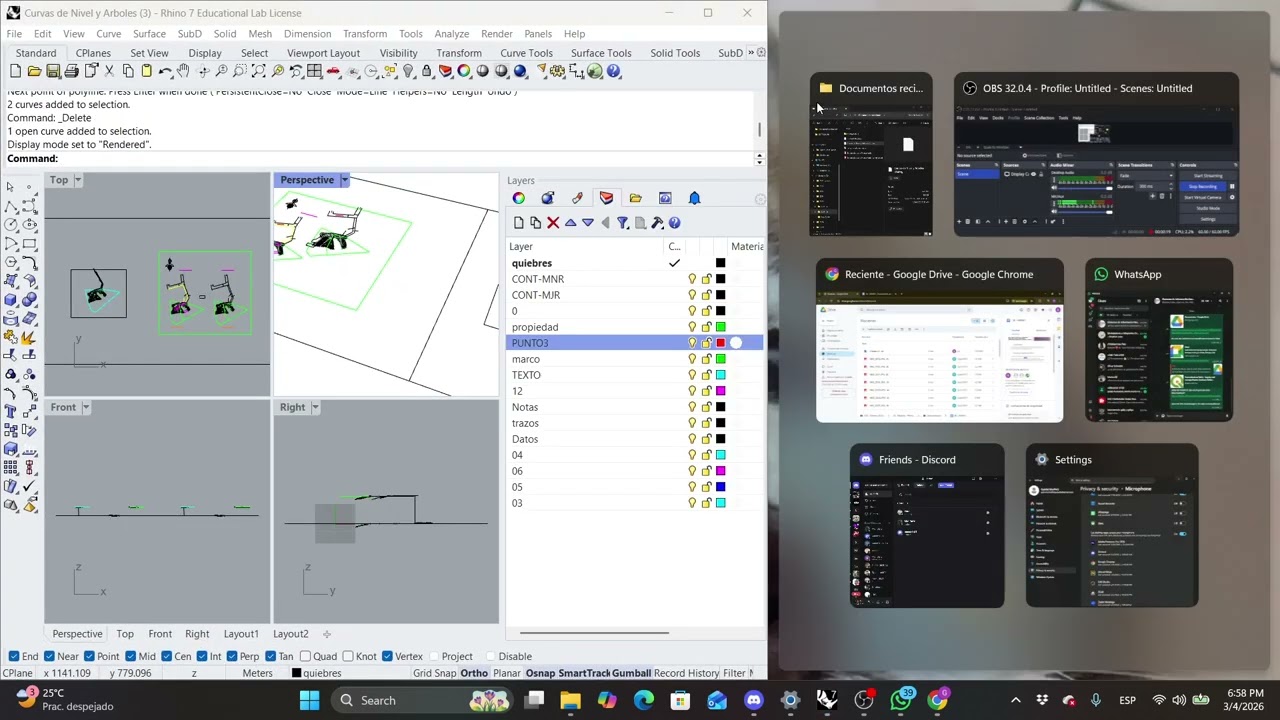
Task: Open the Environments sphere panel tab
Action: pos(547,198)
